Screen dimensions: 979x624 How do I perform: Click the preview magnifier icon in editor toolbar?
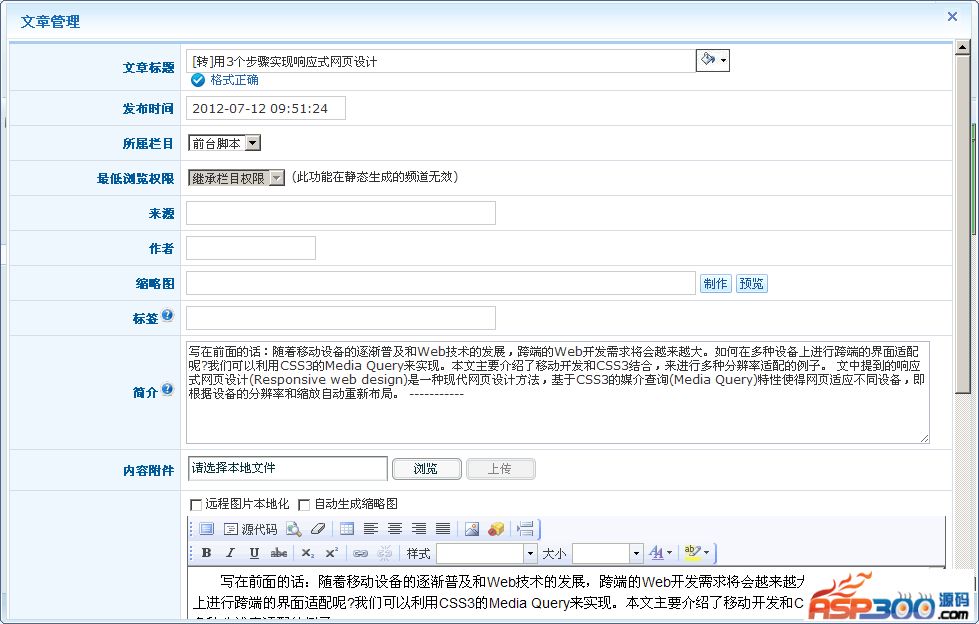pyautogui.click(x=293, y=529)
